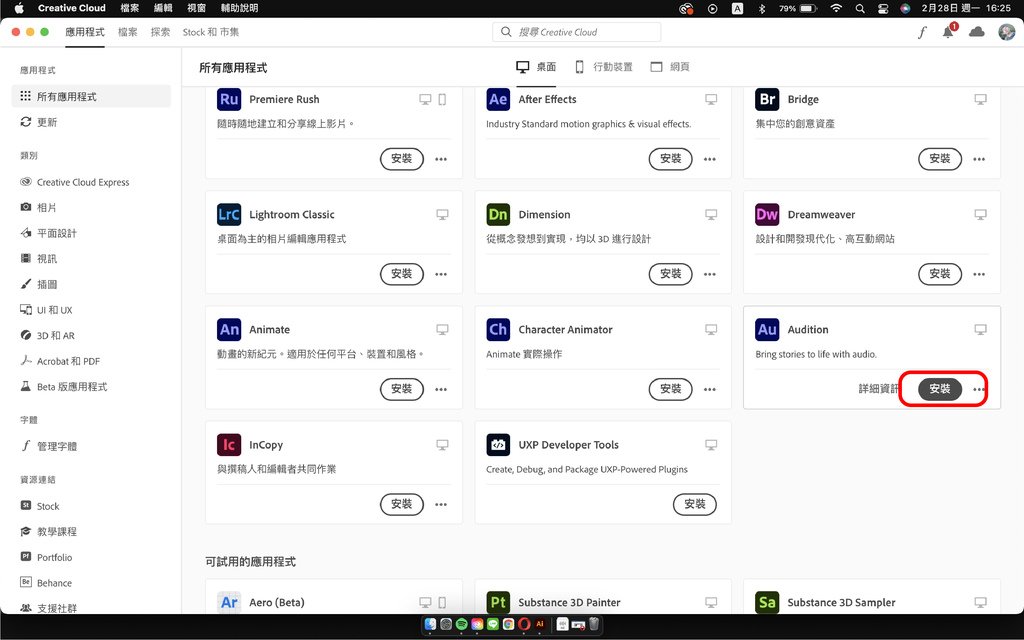Click the Dreamweaver app icon
1024x640 pixels.
pos(767,214)
